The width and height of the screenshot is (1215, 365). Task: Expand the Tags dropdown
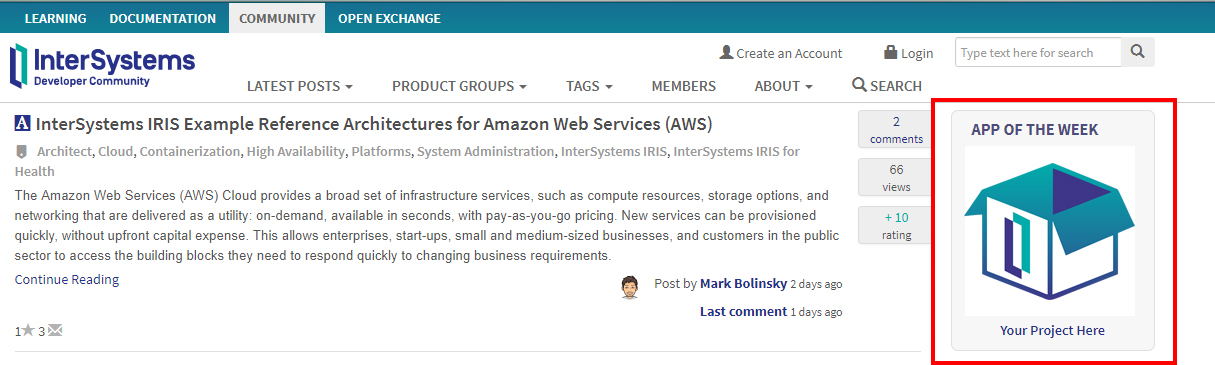tap(589, 86)
